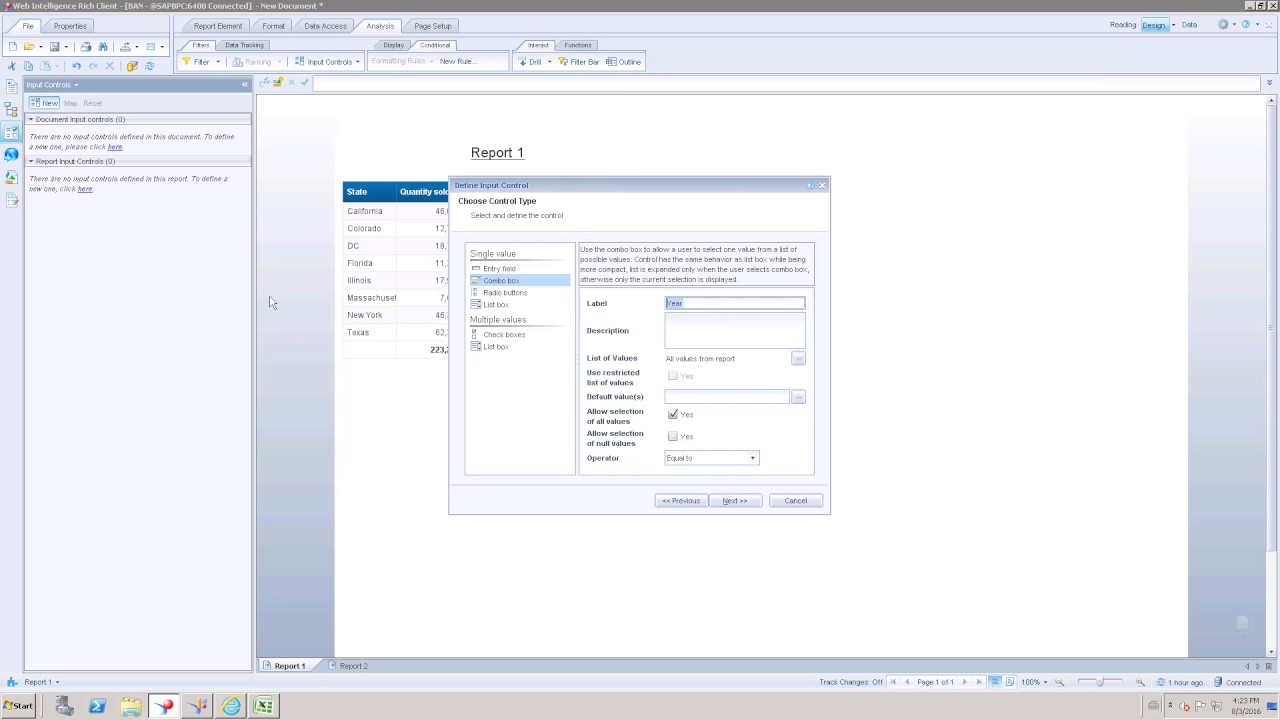Screen dimensions: 1280x720
Task: Click the zoom out magnifier icon
Action: click(1060, 682)
